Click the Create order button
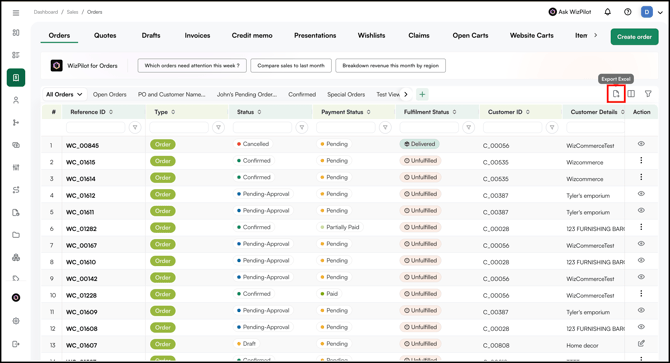The height and width of the screenshot is (363, 670). pos(634,37)
